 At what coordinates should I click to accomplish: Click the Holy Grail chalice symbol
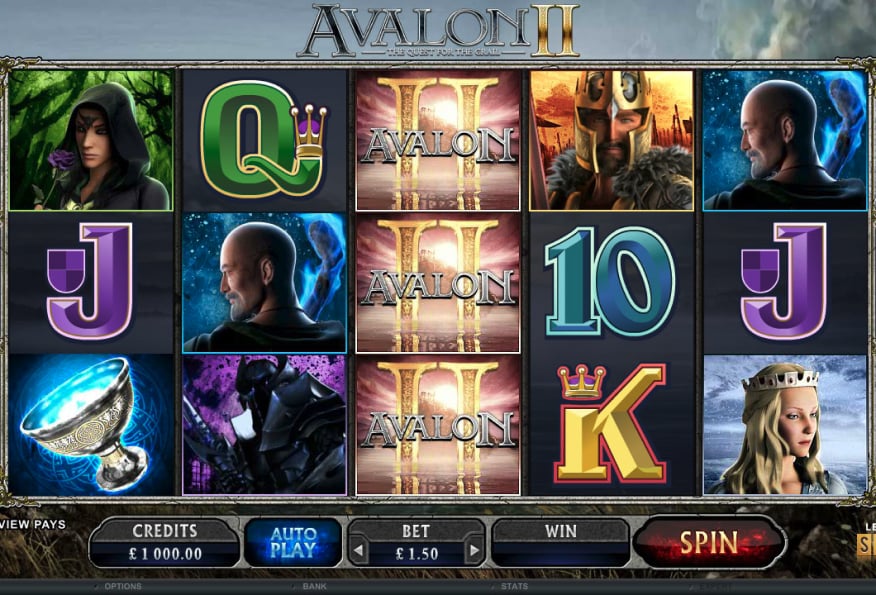point(91,425)
